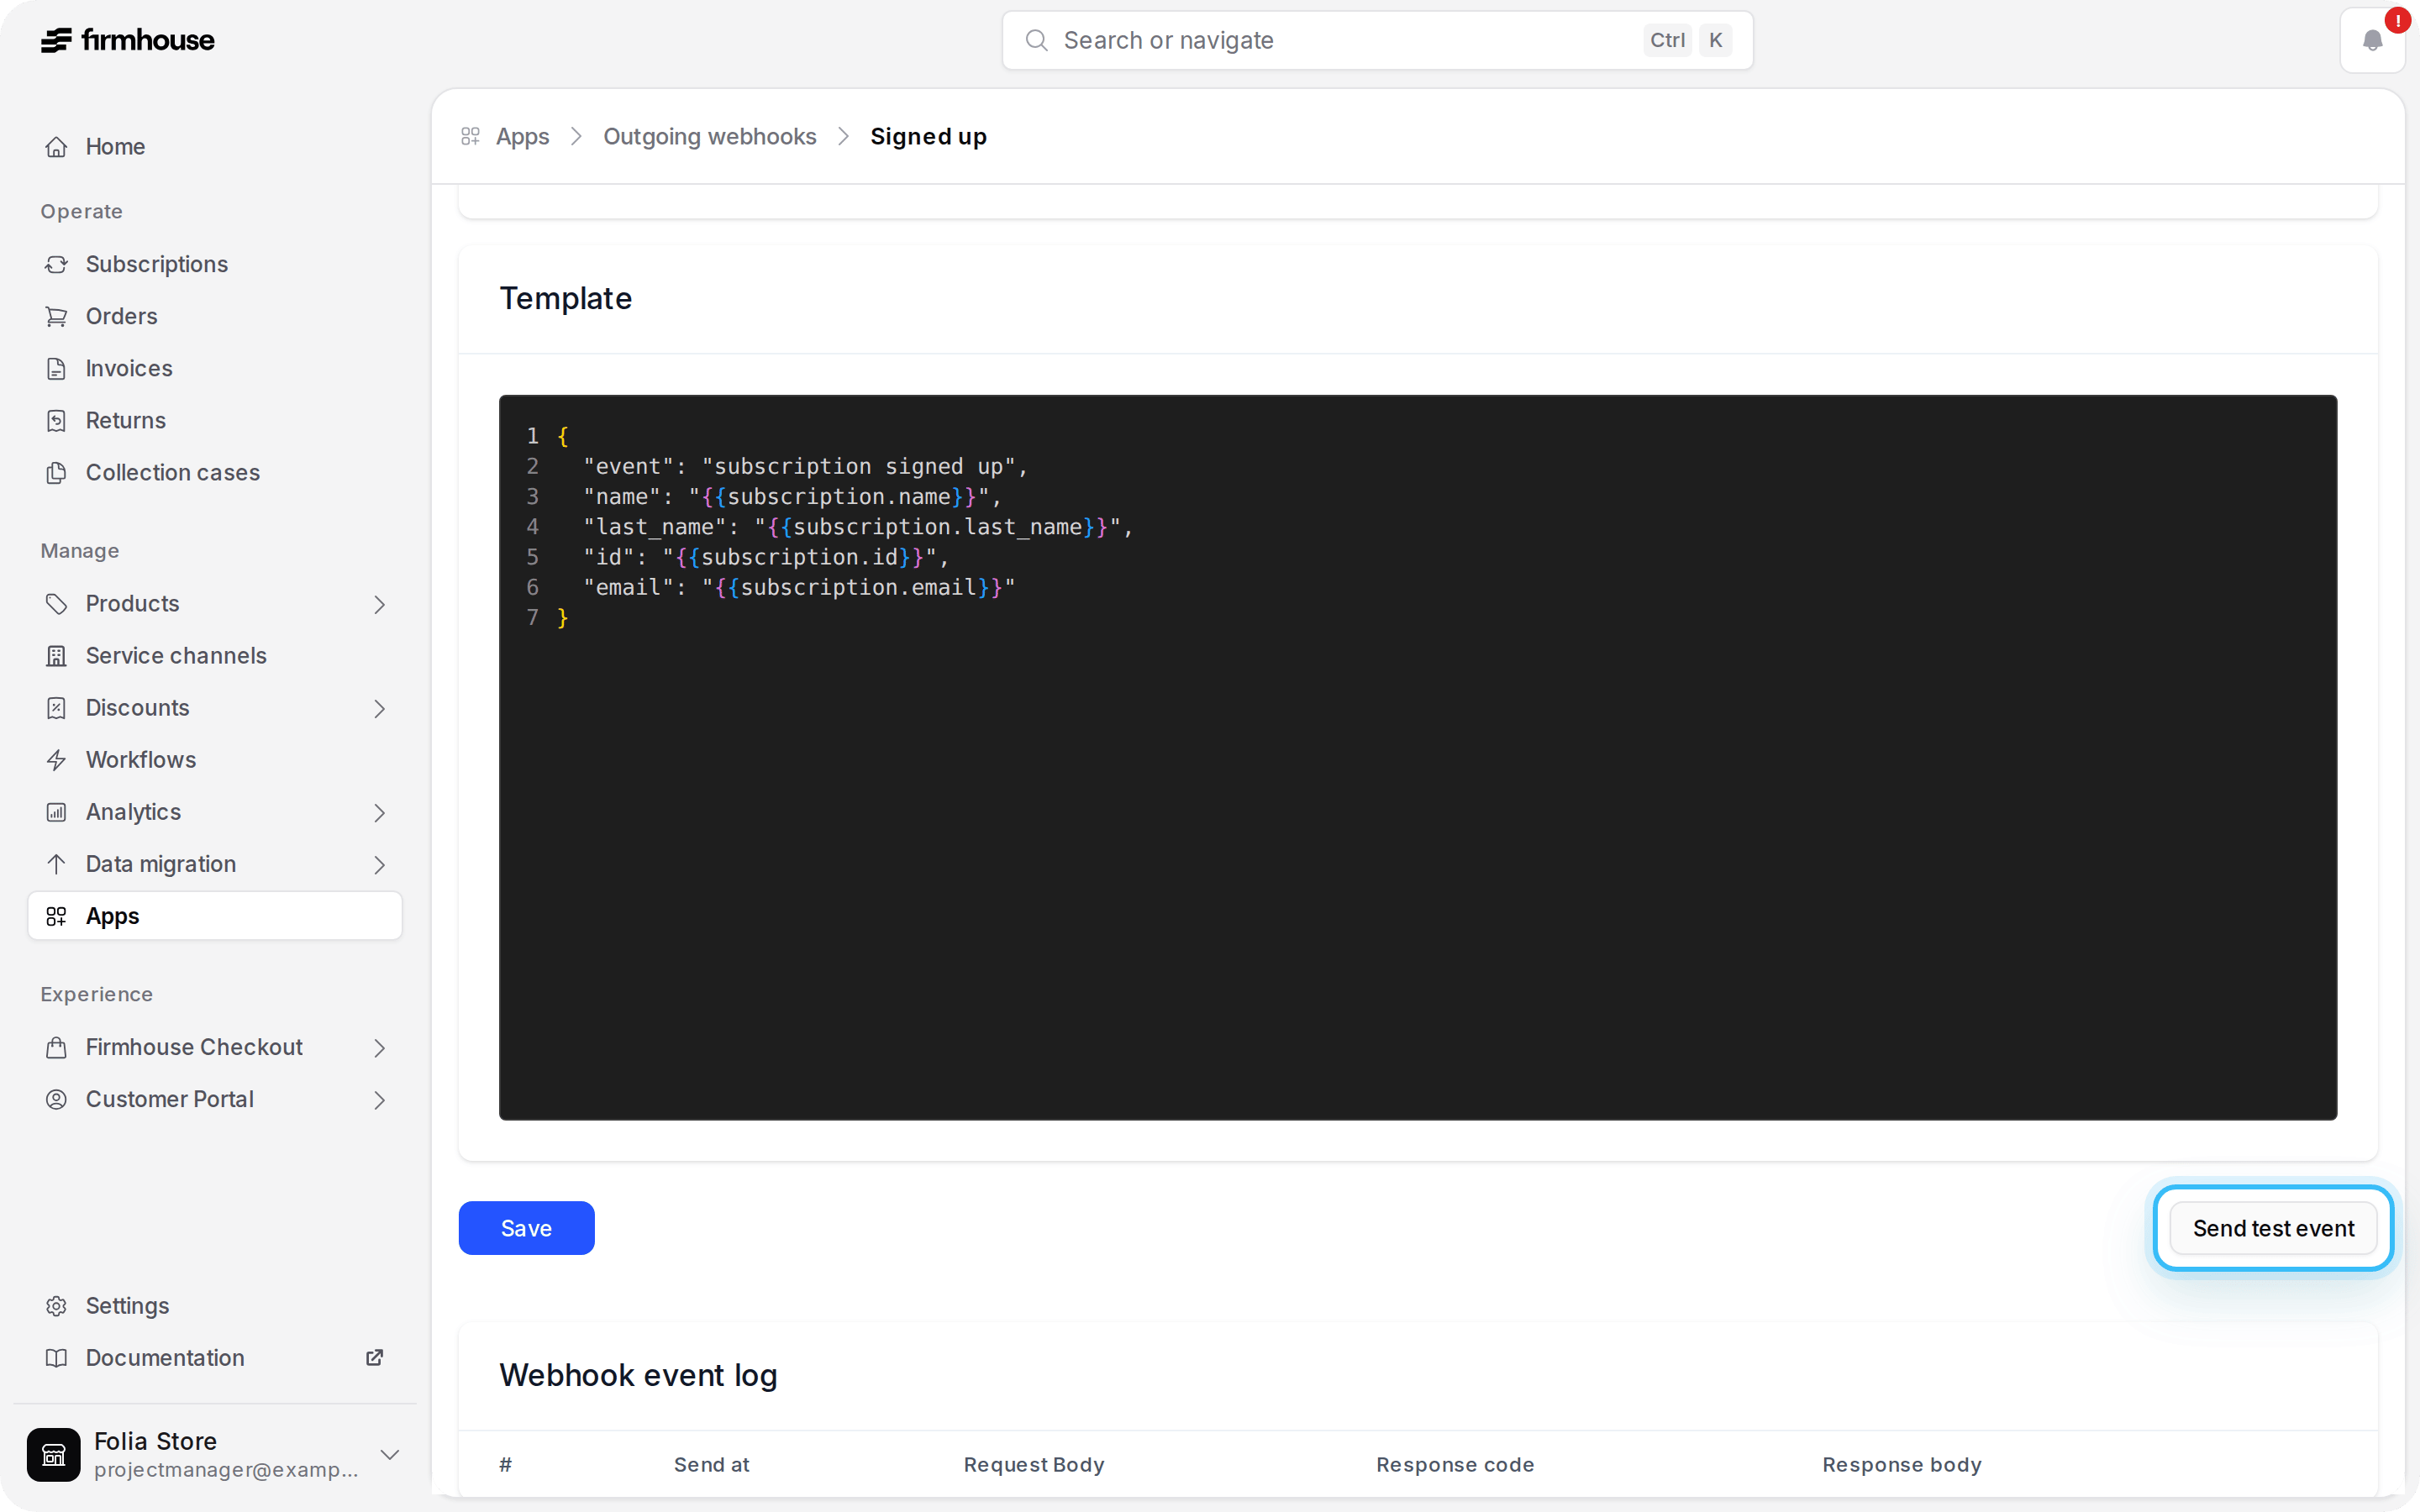Click the {{subscription.id}} code line

click(766, 557)
